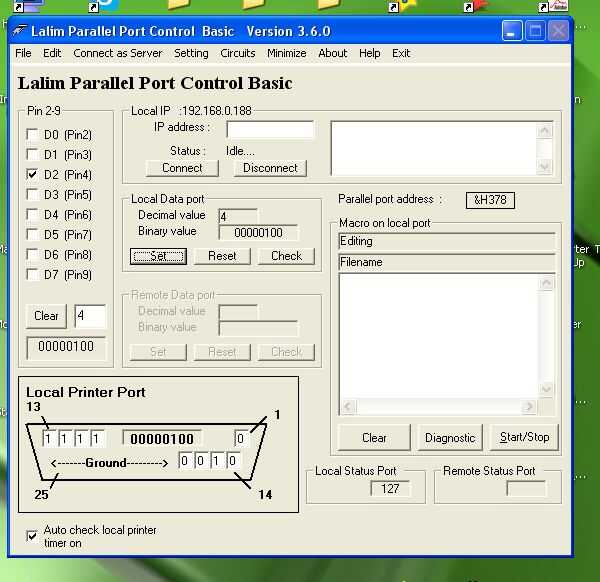The height and width of the screenshot is (582, 600).
Task: Uncheck the D2 (Pin4) checkbox
Action: click(32, 174)
